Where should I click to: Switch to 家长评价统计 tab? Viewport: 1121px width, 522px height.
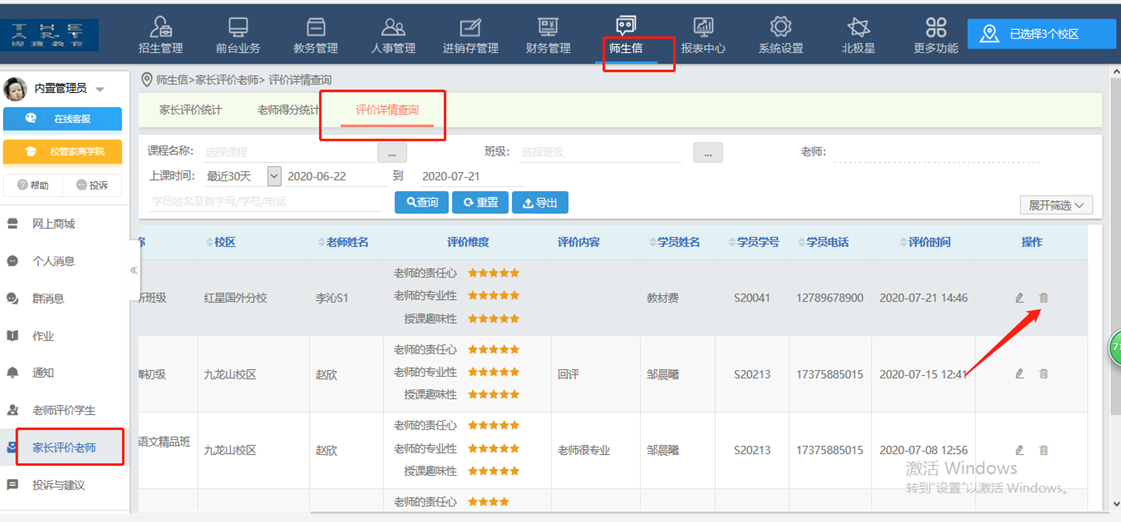point(190,110)
